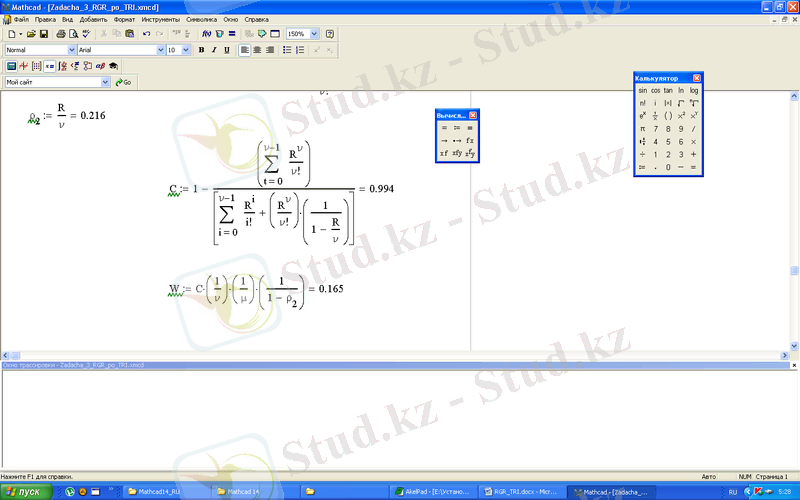Close the trace window panel
The image size is (800, 500).
click(x=794, y=365)
